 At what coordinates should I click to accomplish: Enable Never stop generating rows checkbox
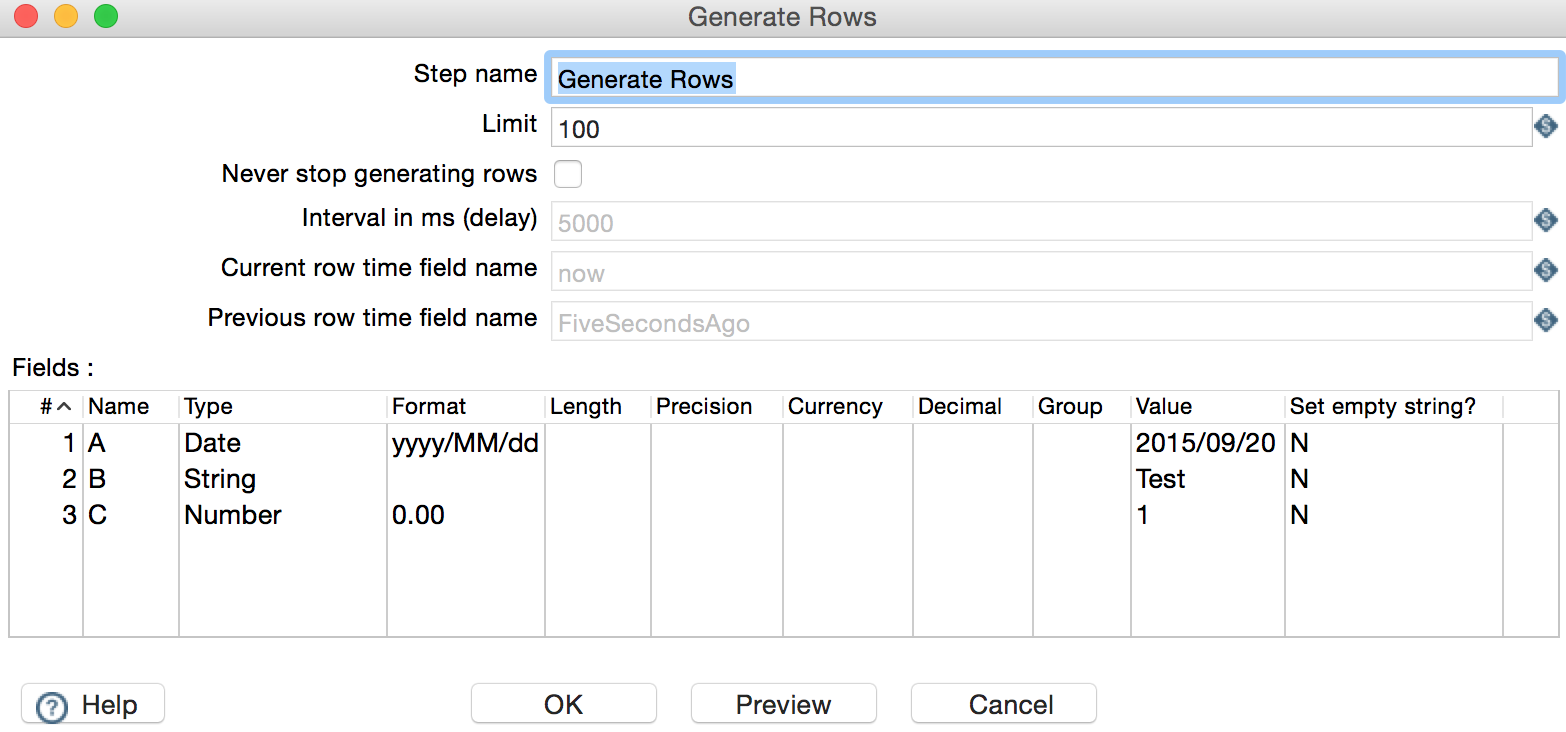coord(568,175)
